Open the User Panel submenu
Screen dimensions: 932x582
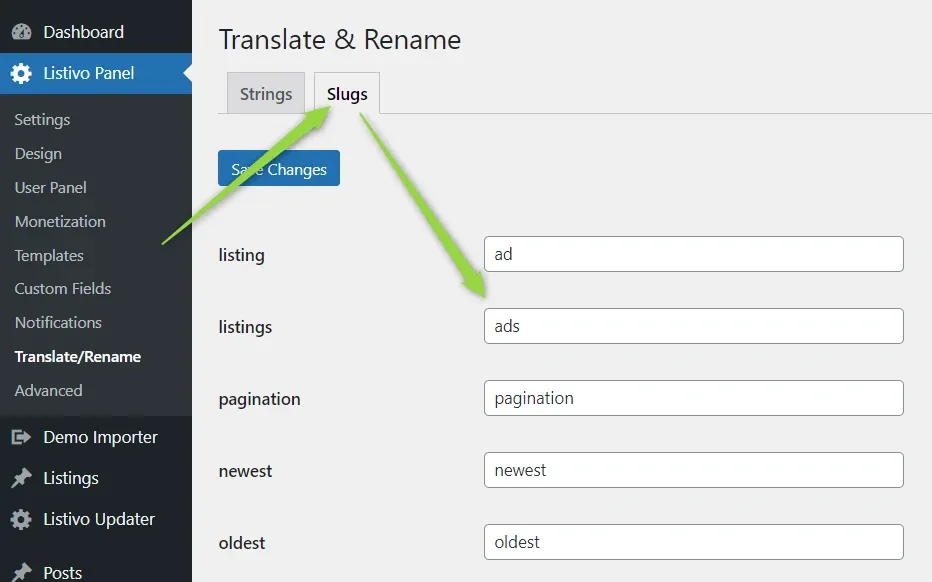[x=51, y=187]
